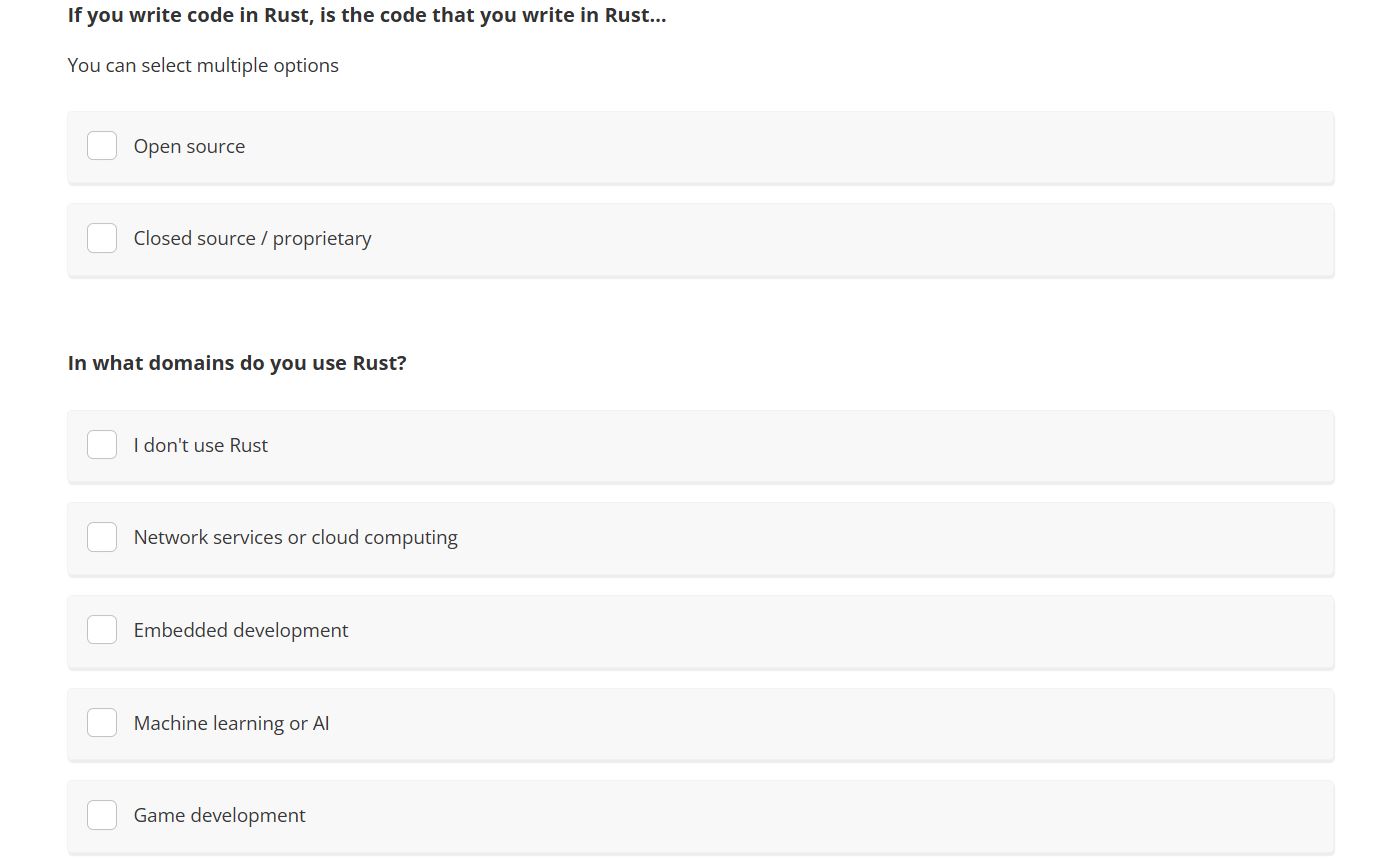
Task: Click the 'You can select multiple options' hint
Action: [x=203, y=65]
